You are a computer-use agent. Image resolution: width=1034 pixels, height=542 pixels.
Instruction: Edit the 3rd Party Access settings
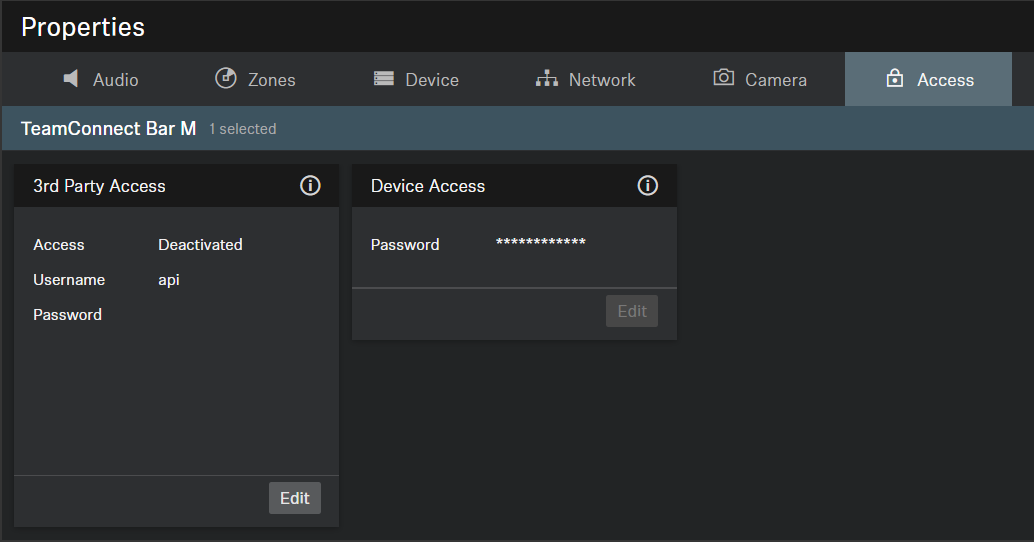coord(294,498)
